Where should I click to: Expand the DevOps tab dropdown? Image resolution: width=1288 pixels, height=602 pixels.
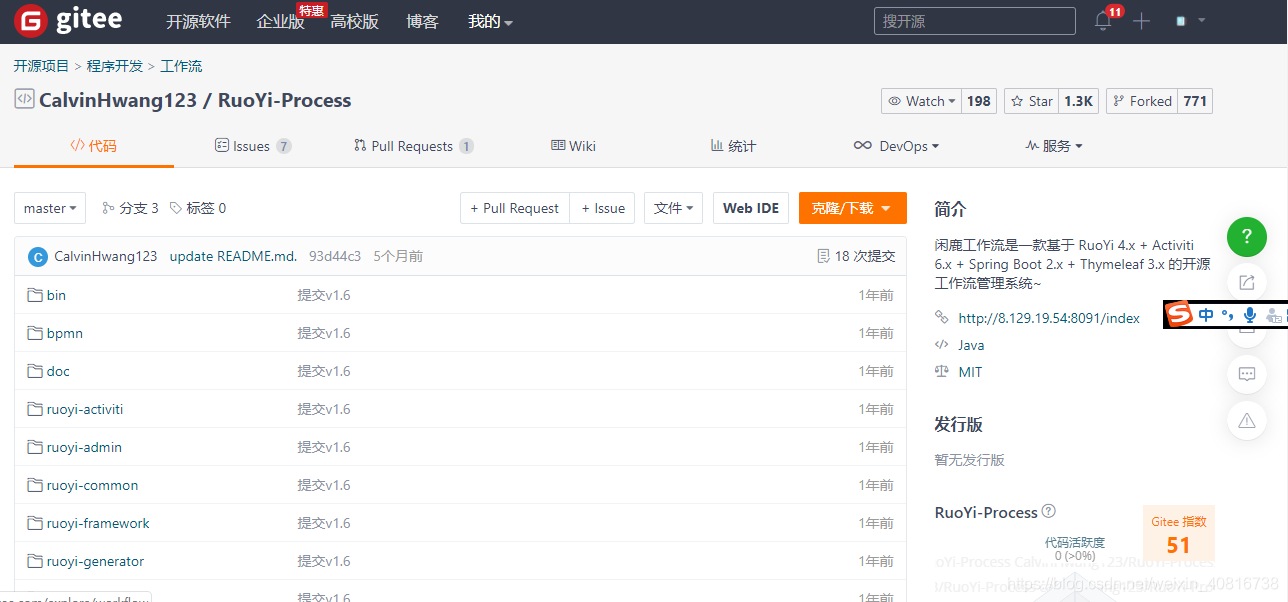pyautogui.click(x=896, y=146)
